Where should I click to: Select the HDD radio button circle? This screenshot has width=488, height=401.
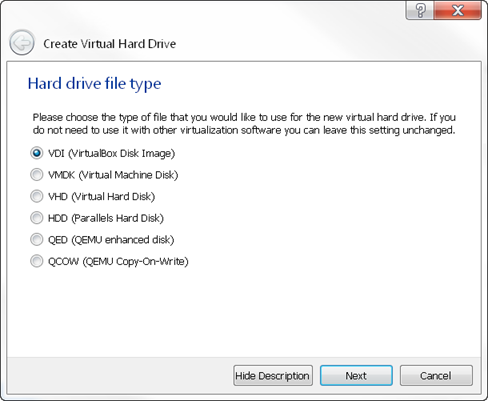[37, 218]
